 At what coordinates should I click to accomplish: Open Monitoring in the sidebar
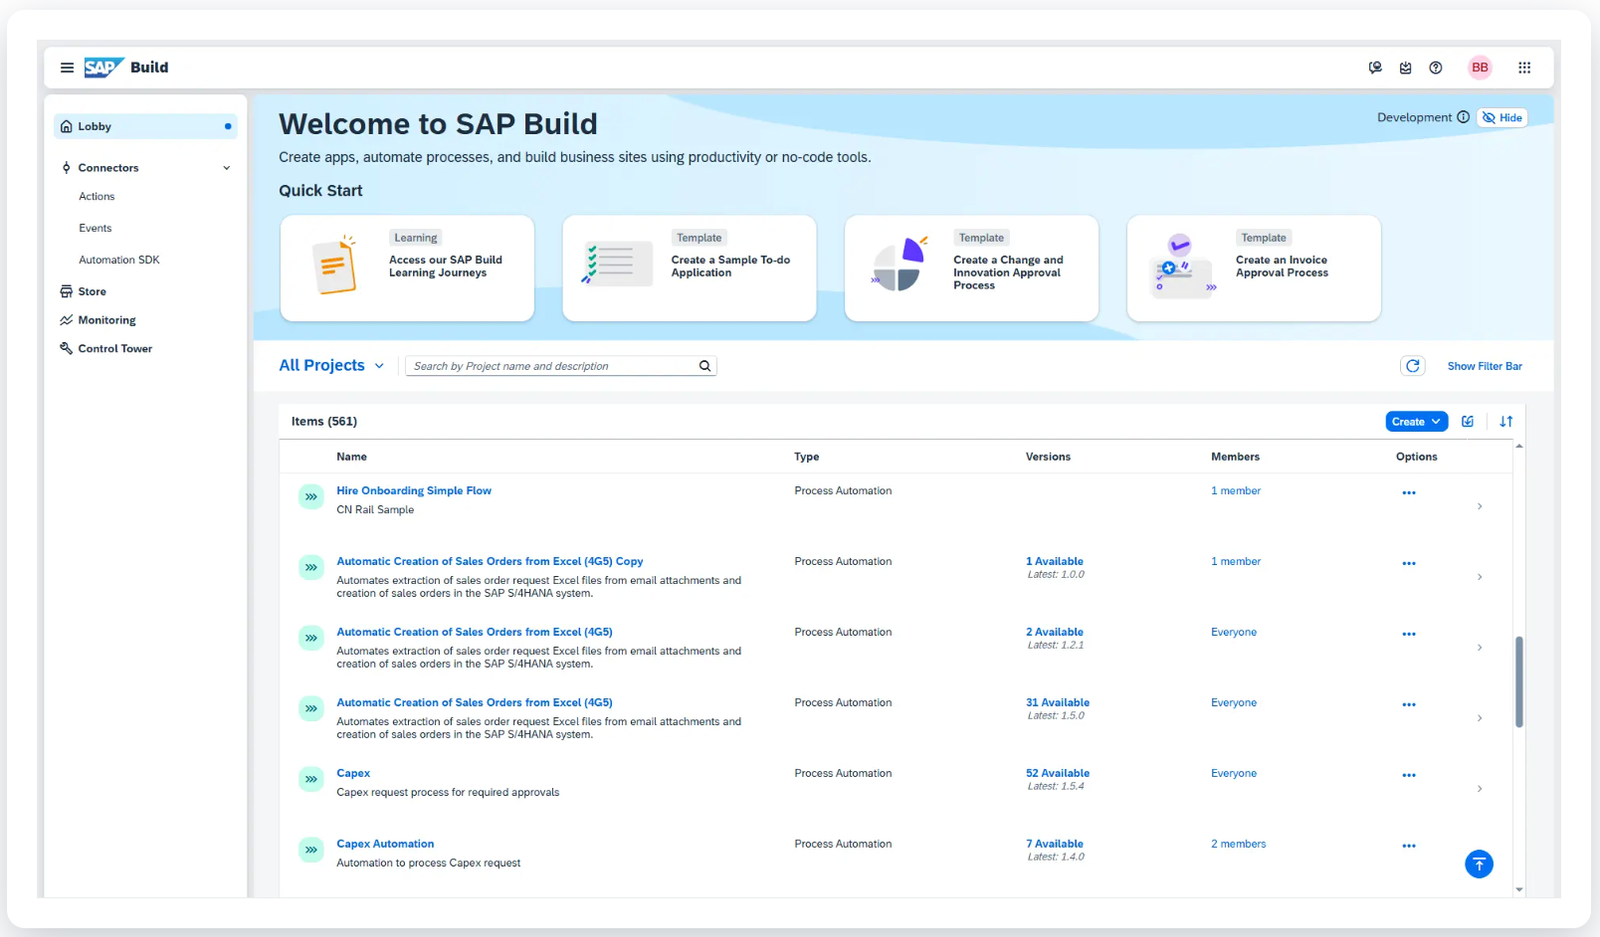[x=106, y=320]
